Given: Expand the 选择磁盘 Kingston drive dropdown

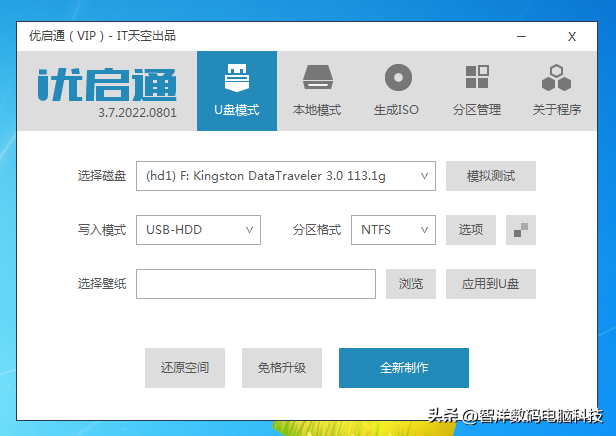Looking at the screenshot, I should [286, 176].
